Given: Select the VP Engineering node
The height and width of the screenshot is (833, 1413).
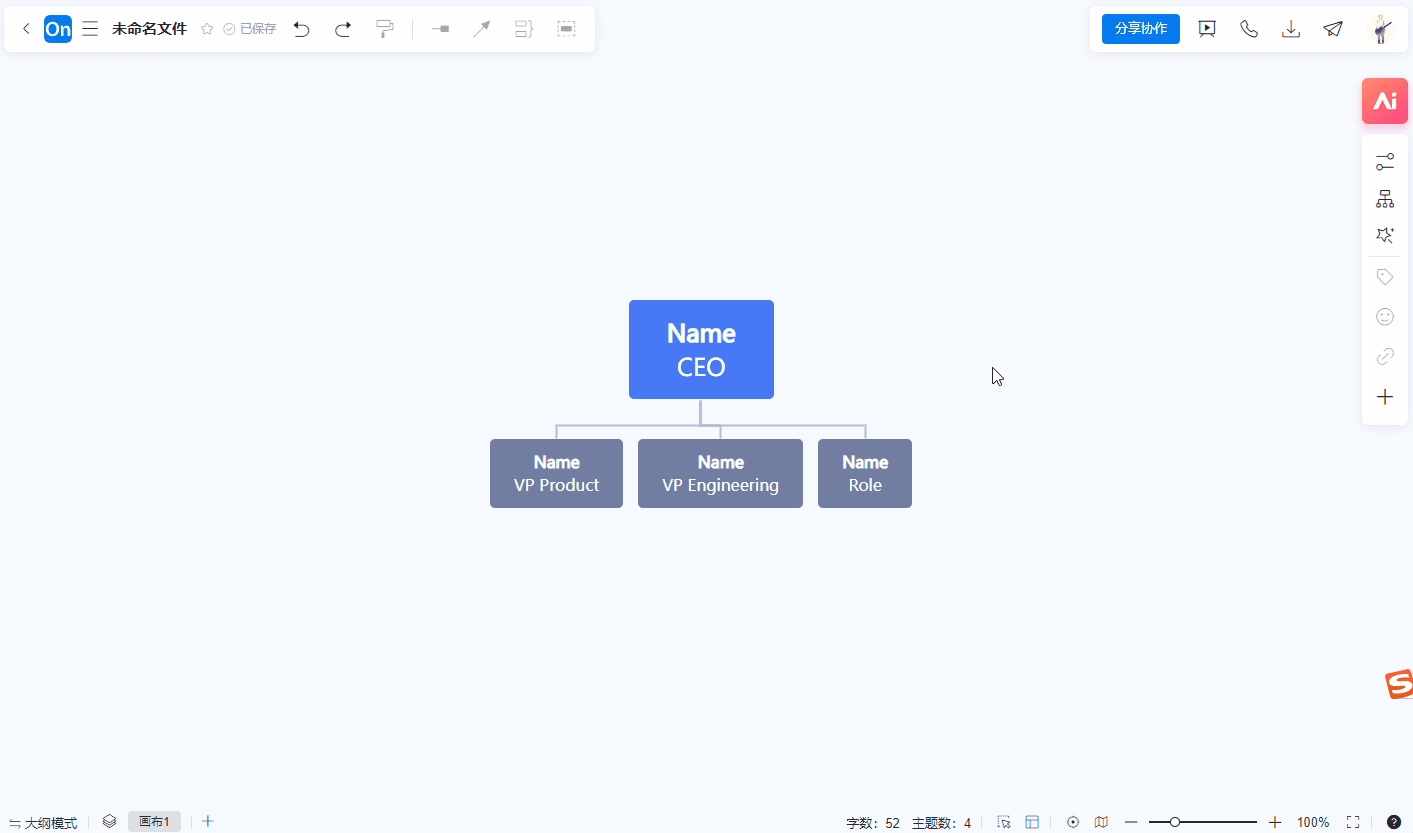Looking at the screenshot, I should tap(720, 473).
